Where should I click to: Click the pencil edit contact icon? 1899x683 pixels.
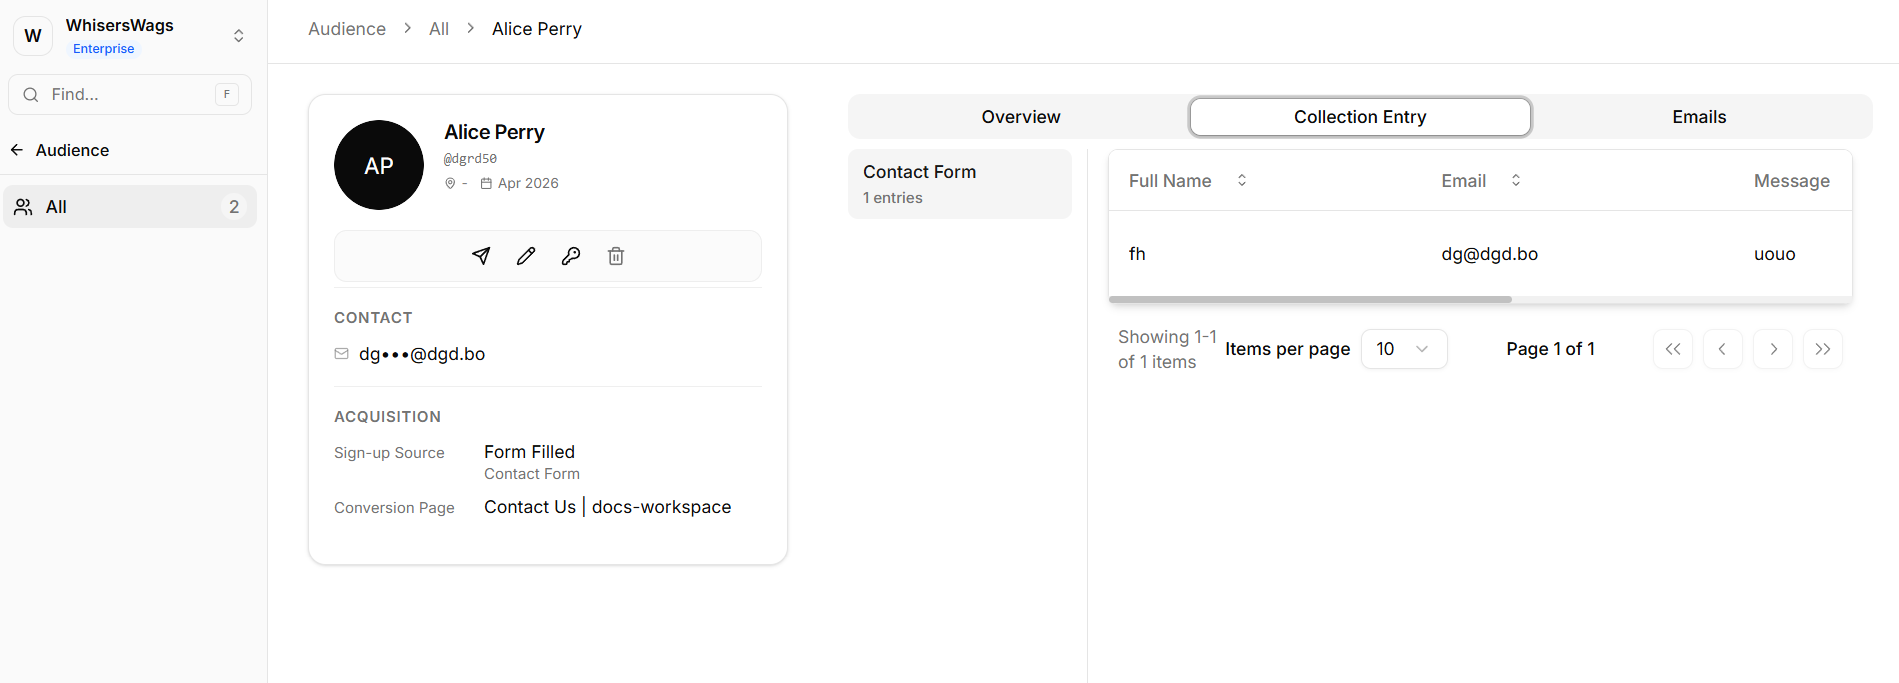coord(526,256)
